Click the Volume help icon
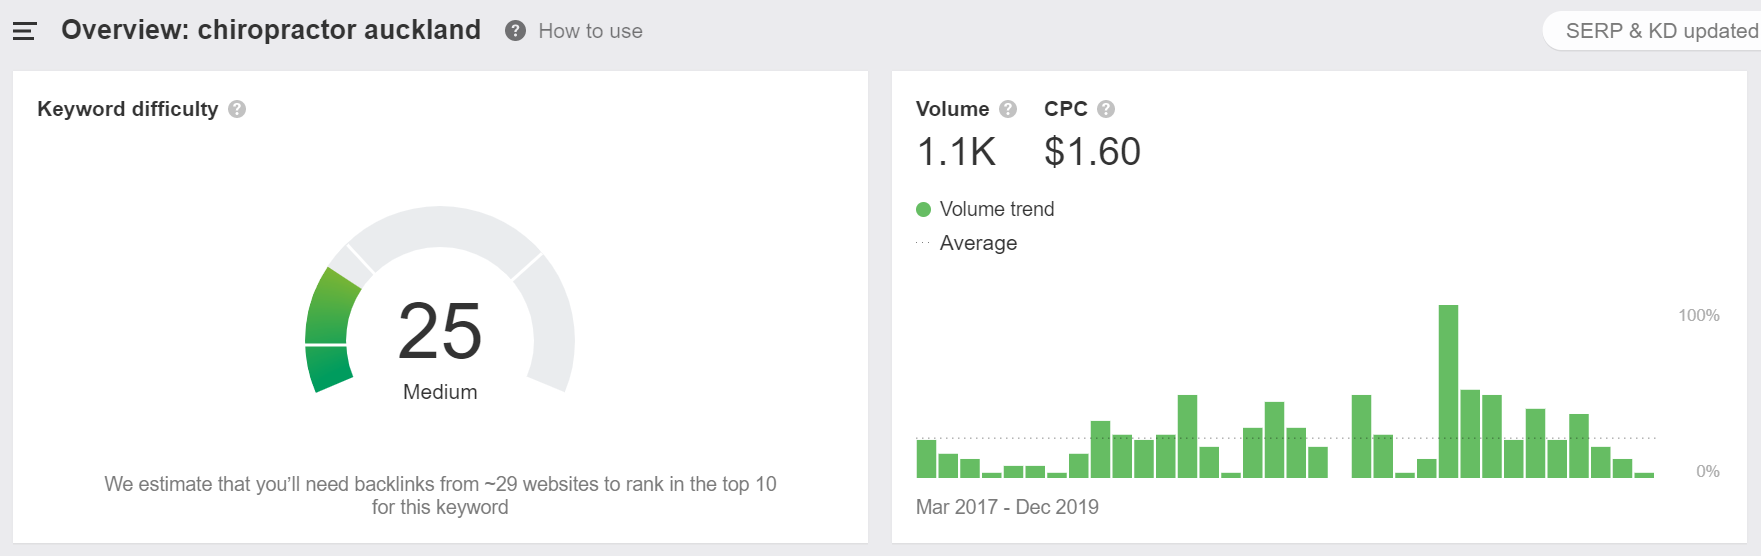Screen dimensions: 1761x556 1008,109
